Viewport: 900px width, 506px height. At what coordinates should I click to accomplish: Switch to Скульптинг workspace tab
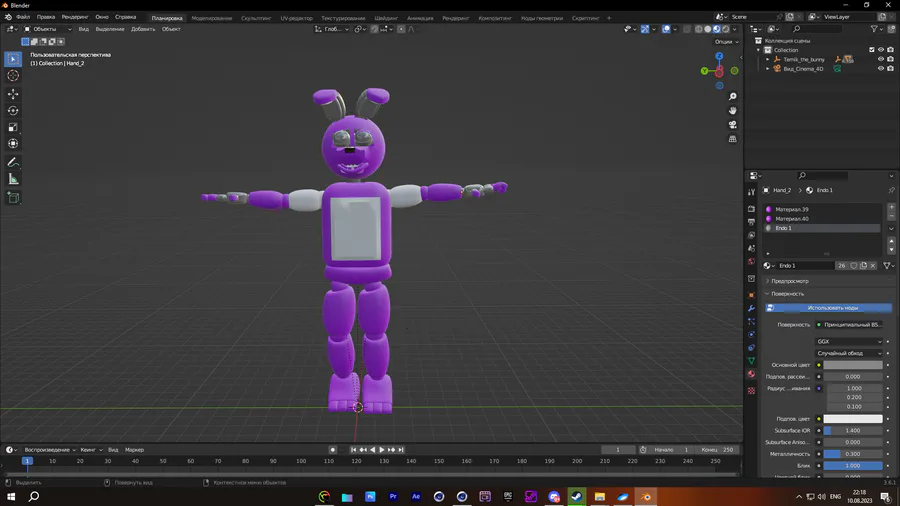click(256, 18)
